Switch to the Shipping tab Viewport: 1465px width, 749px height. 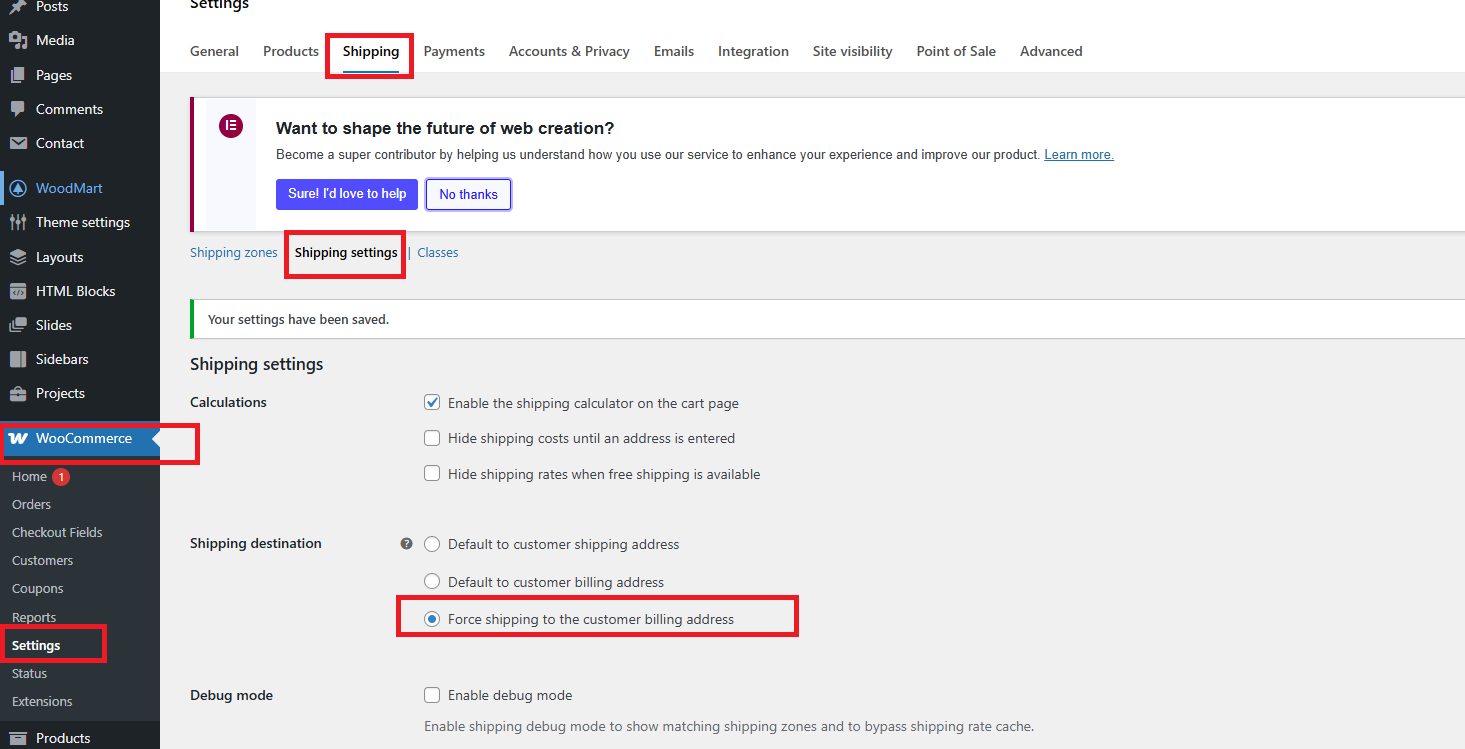click(x=371, y=51)
